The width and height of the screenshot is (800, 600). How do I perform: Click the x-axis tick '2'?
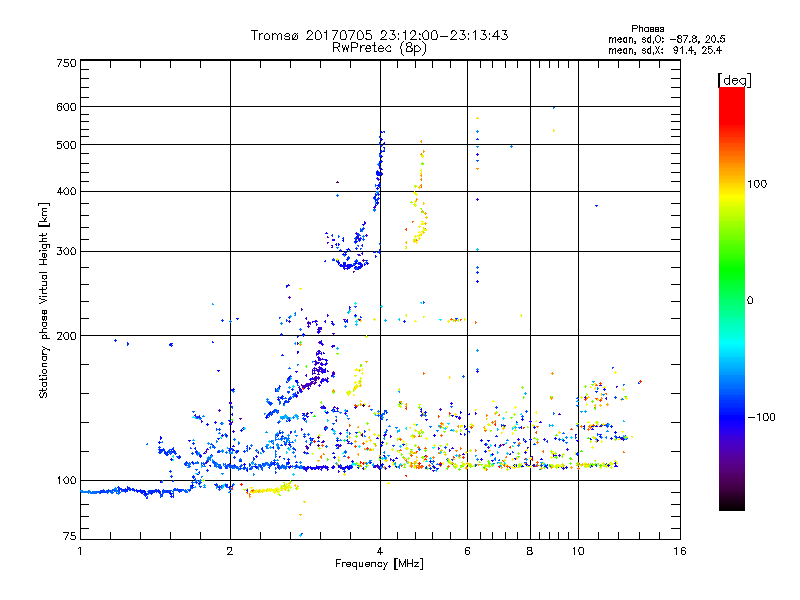pos(230,551)
